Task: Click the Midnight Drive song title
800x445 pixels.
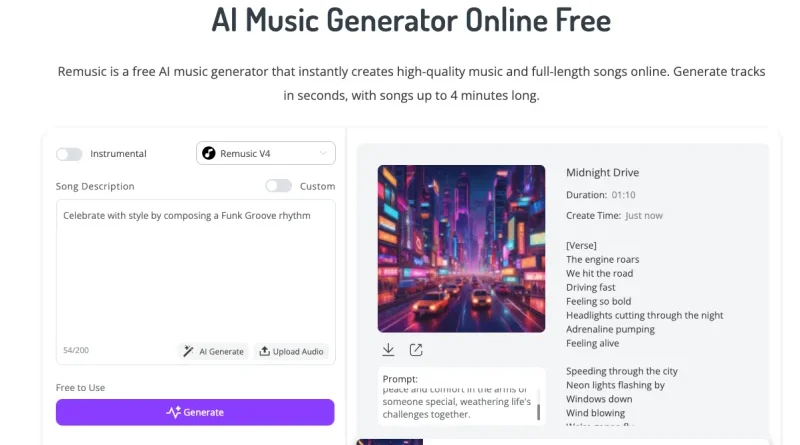Action: coord(603,172)
